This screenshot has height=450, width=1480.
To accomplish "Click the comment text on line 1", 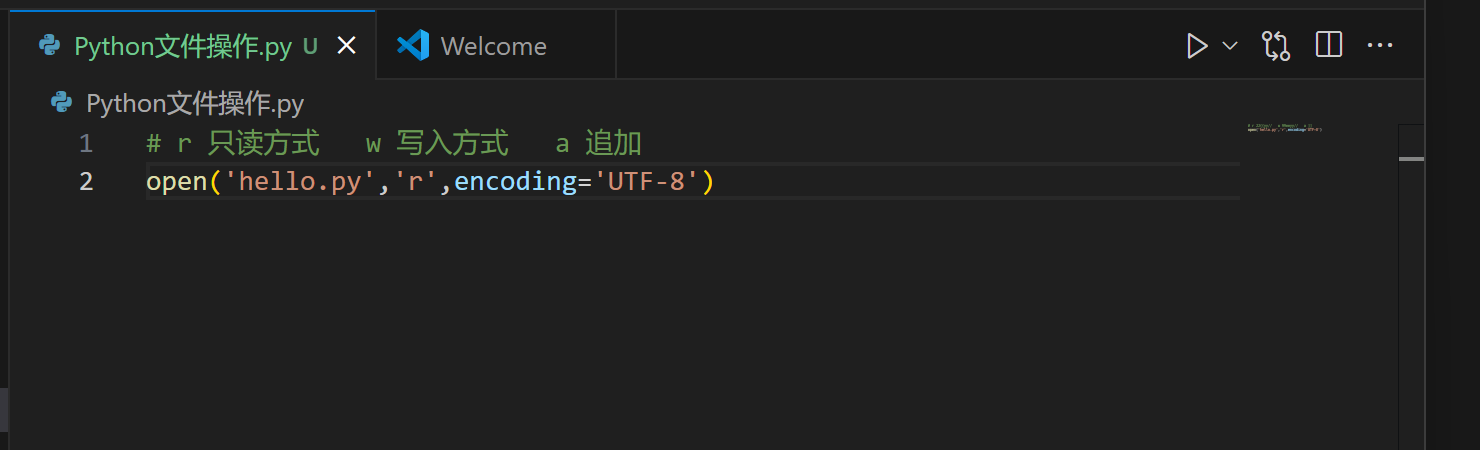I will click(394, 144).
